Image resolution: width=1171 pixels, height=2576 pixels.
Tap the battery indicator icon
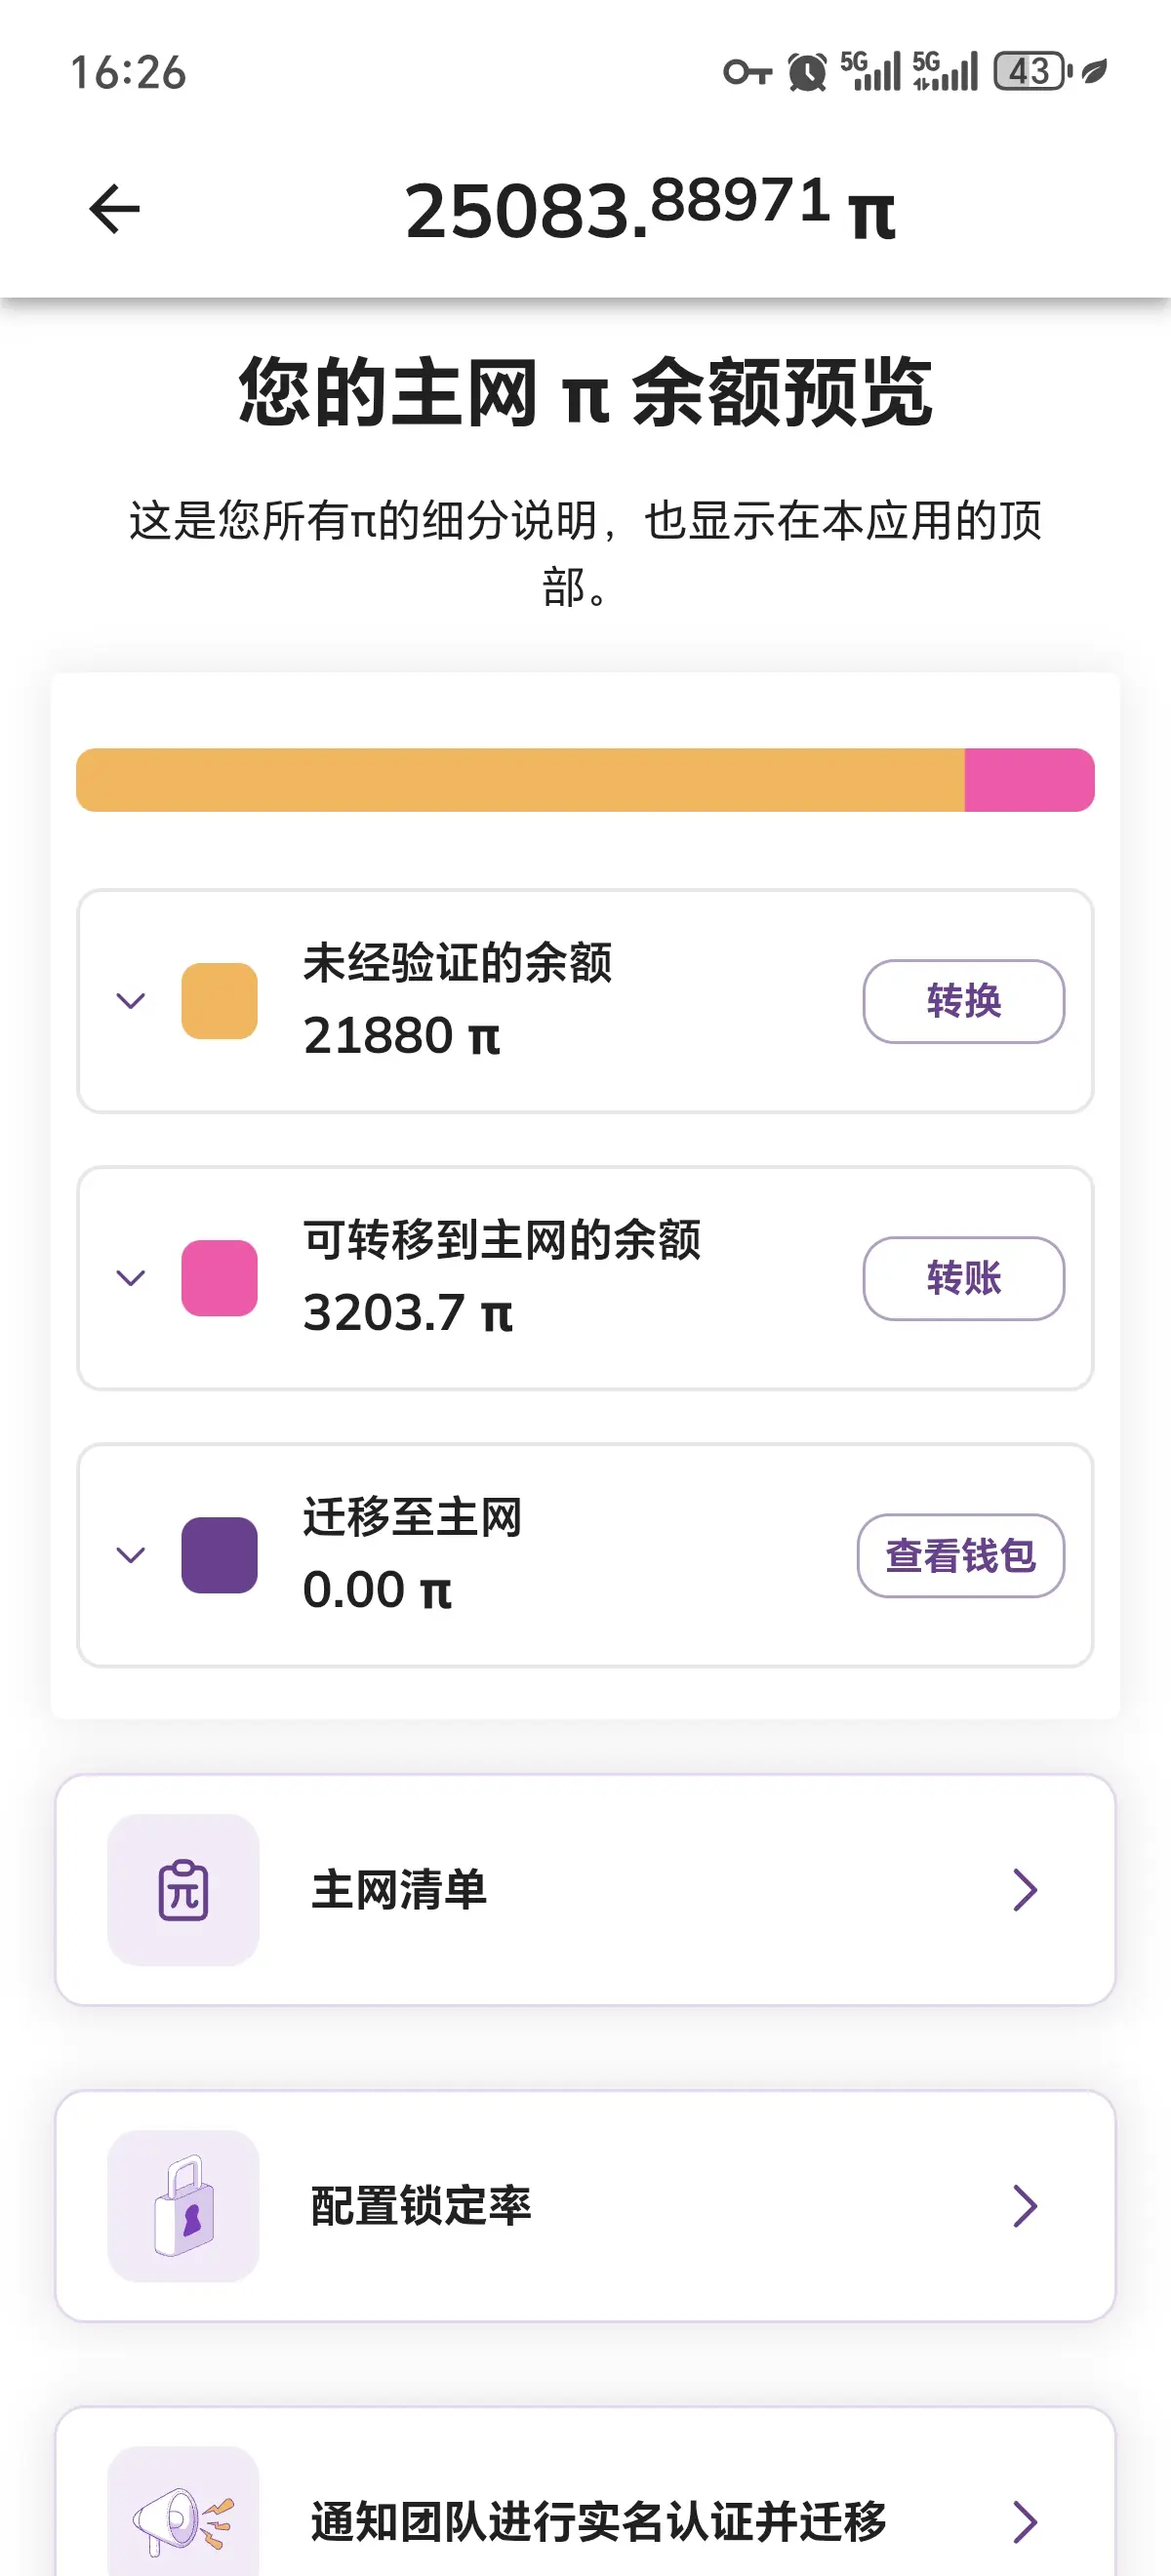(x=1031, y=72)
